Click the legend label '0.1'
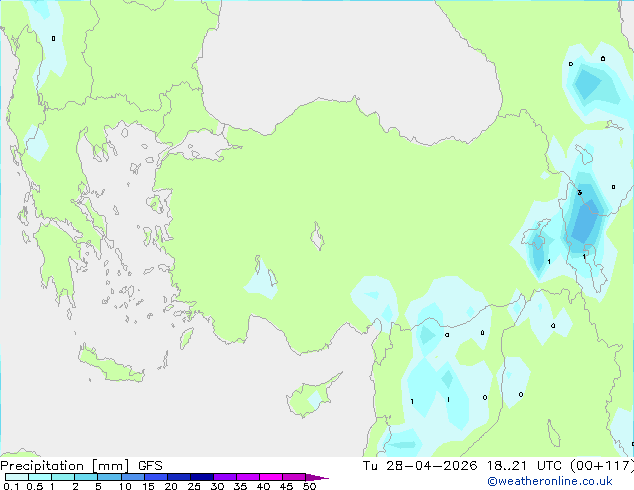 11,486
